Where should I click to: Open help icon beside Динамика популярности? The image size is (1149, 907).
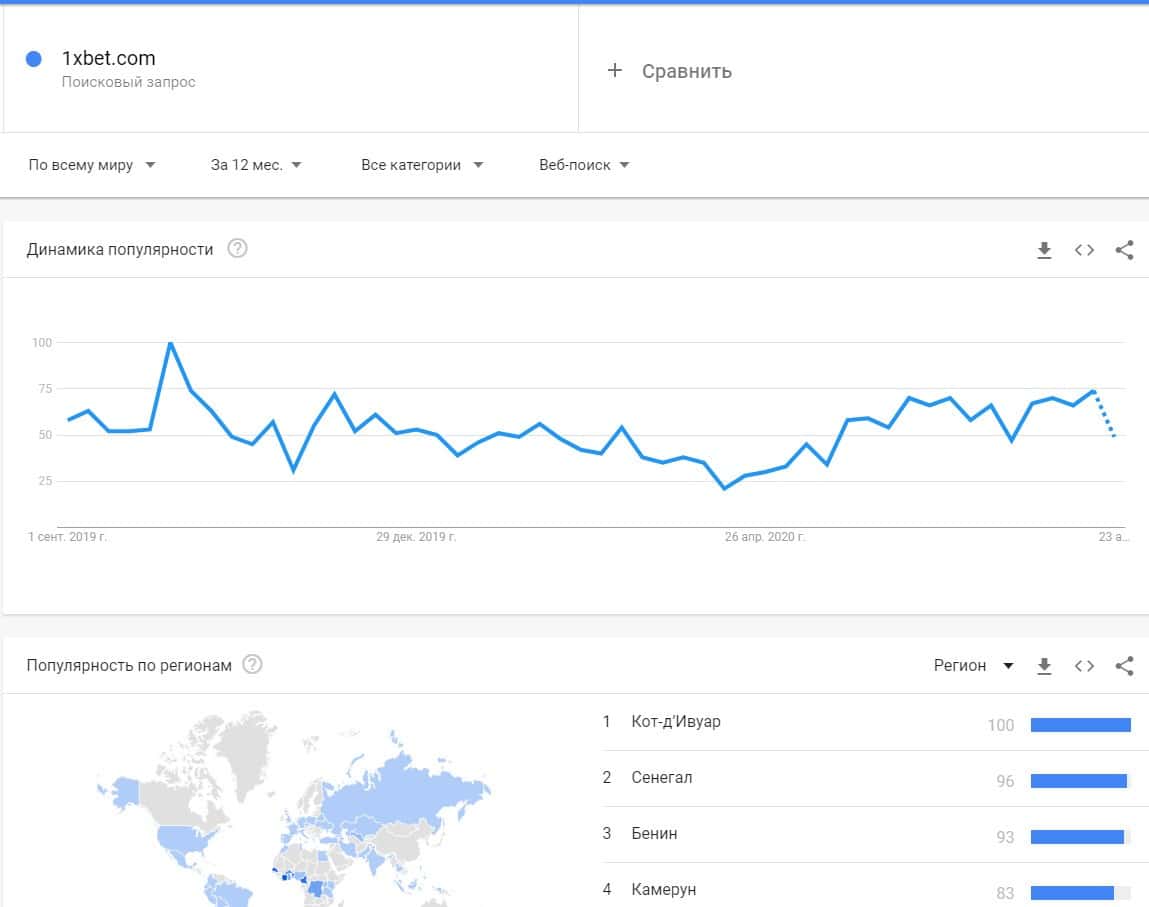(237, 249)
